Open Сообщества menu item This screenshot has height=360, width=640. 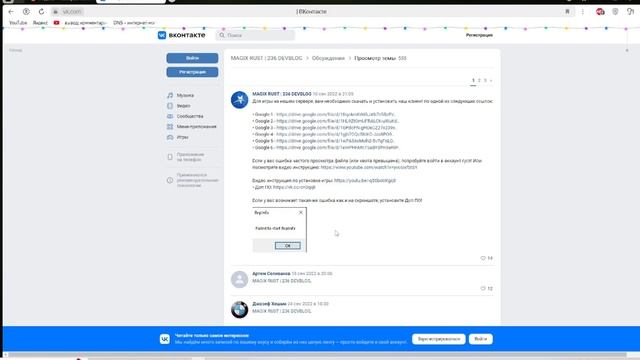pos(190,116)
